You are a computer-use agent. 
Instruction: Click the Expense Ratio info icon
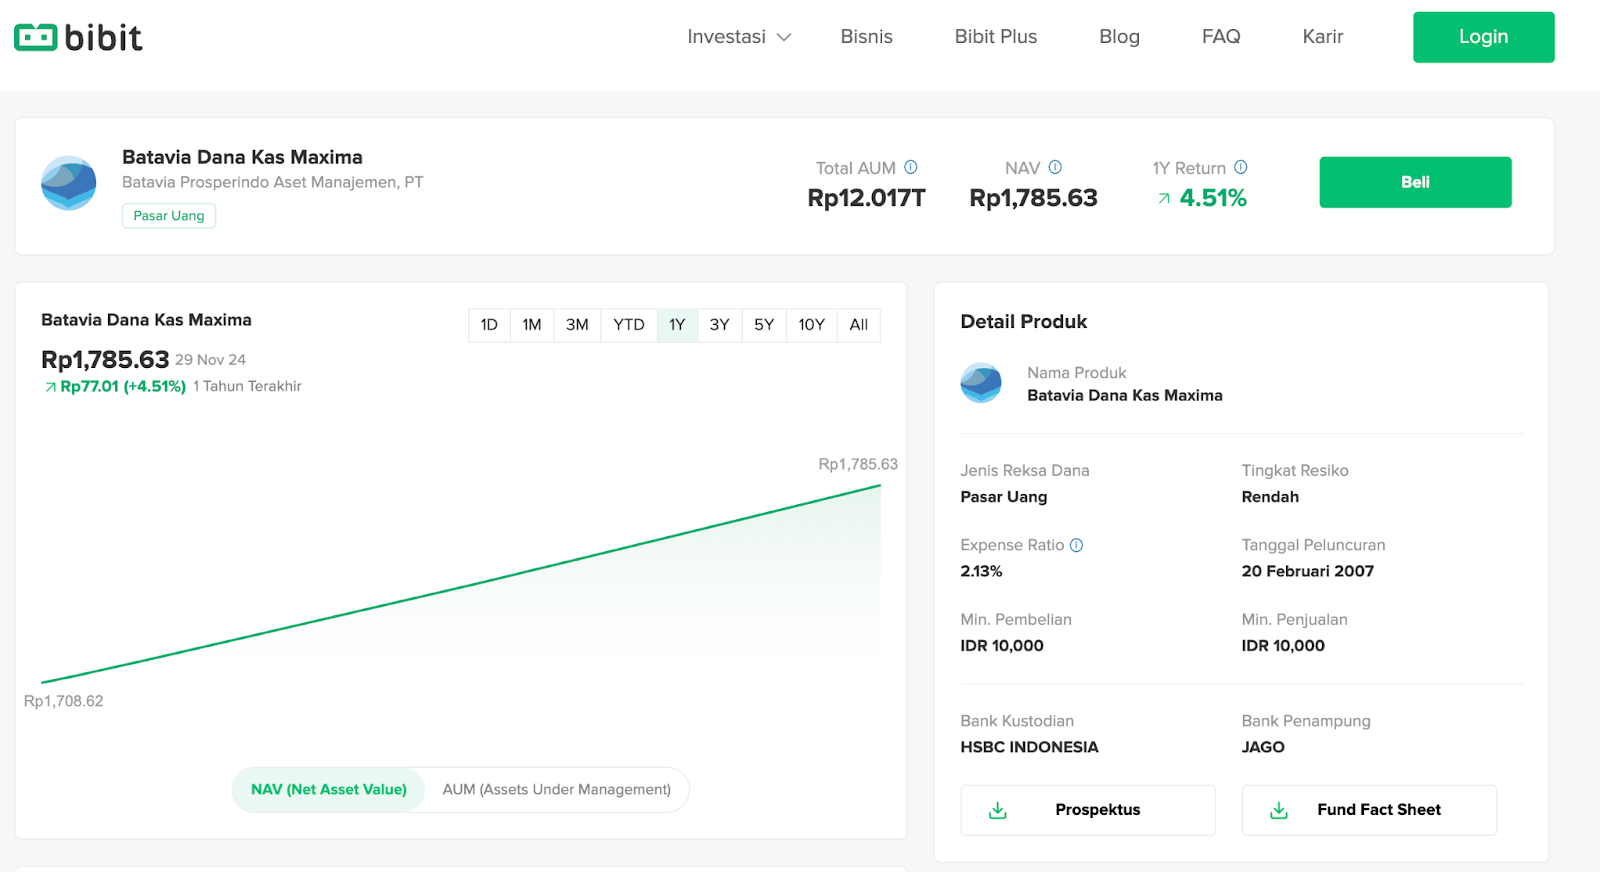click(x=1077, y=545)
